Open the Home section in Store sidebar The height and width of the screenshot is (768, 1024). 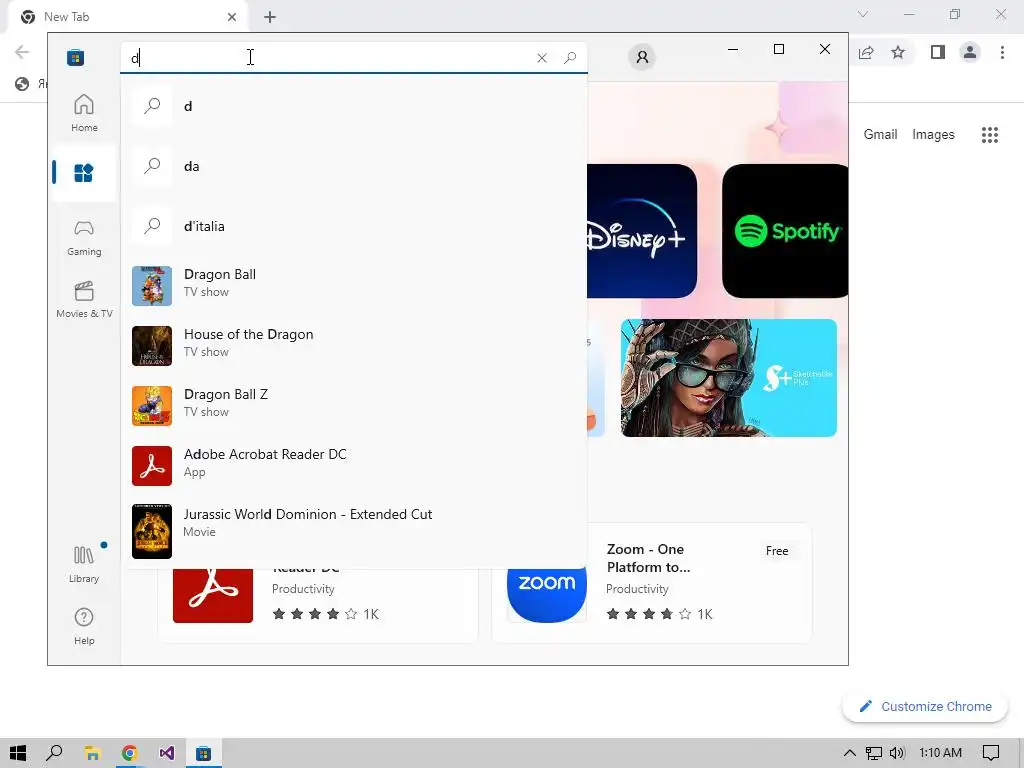[x=84, y=114]
